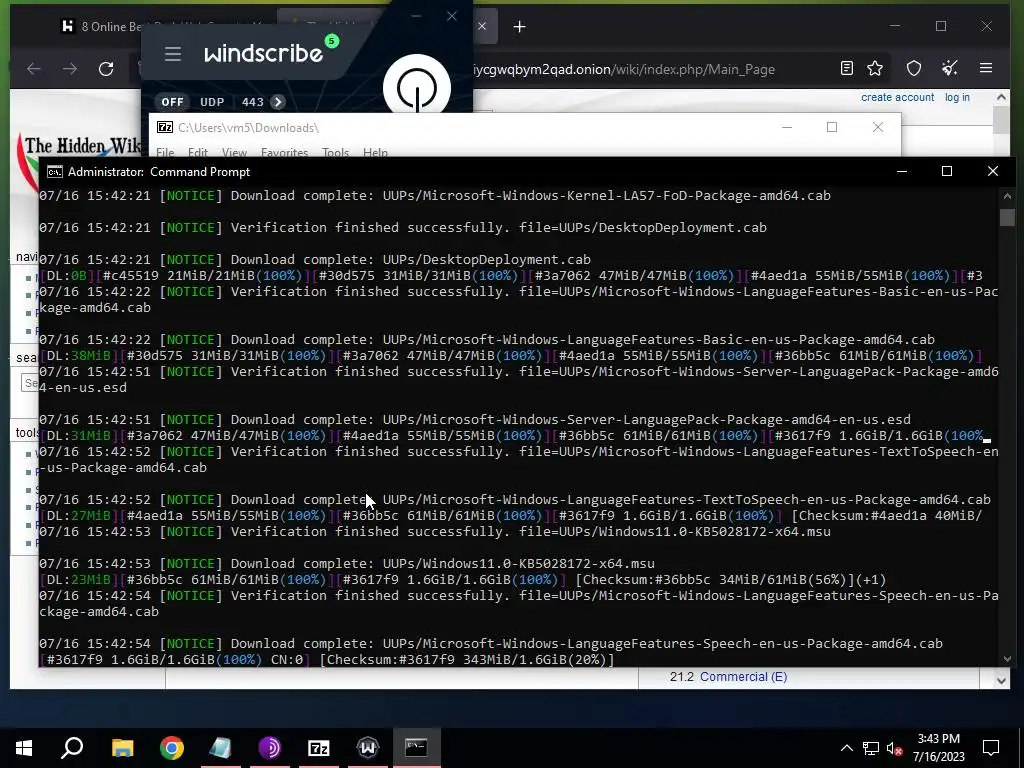Open the 7-Zip Tools menu
This screenshot has height=768, width=1024.
click(x=335, y=152)
